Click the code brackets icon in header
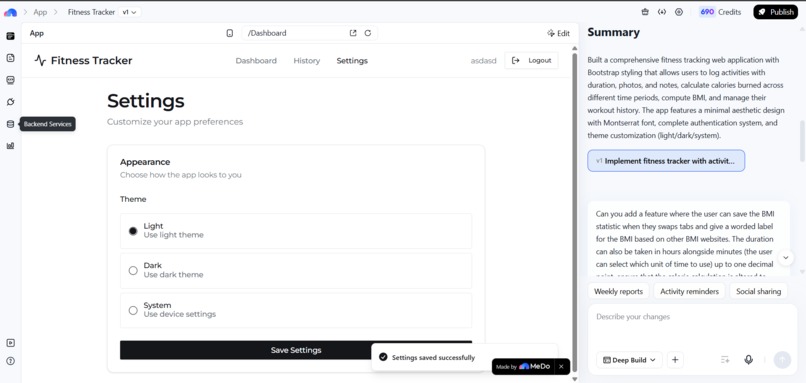 tap(662, 12)
